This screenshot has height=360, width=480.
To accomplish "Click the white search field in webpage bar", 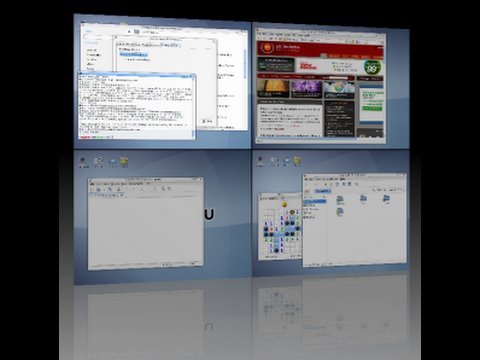I will point(339,78).
